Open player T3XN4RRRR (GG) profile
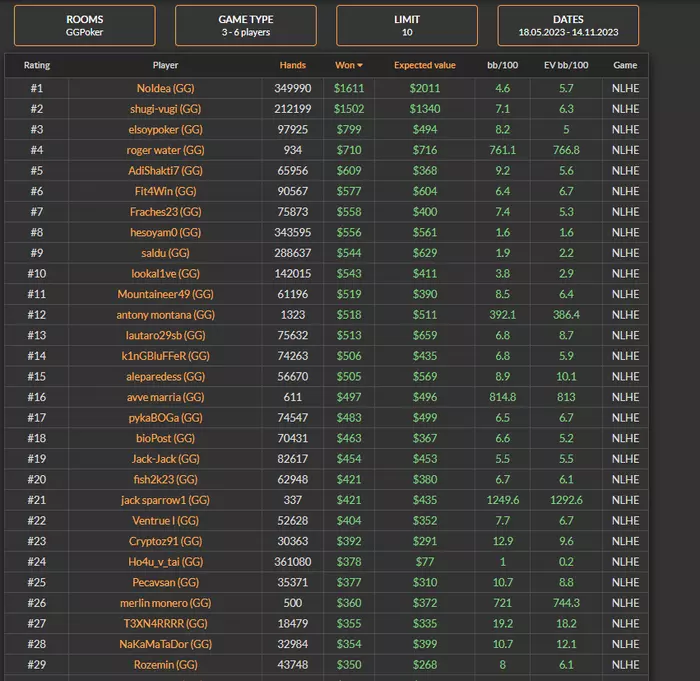Screen dimensions: 700x681 pyautogui.click(x=165, y=623)
